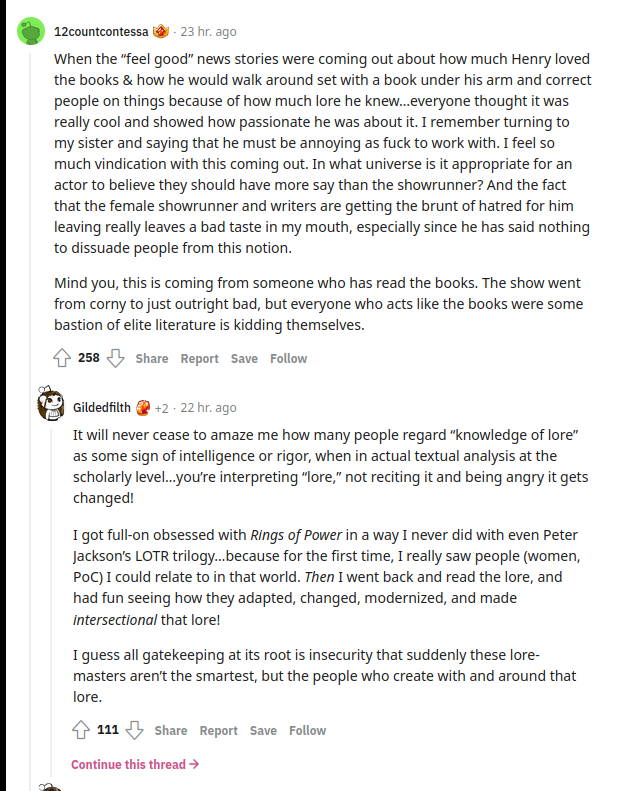Click the '22 hr. ago' timestamp

[208, 407]
